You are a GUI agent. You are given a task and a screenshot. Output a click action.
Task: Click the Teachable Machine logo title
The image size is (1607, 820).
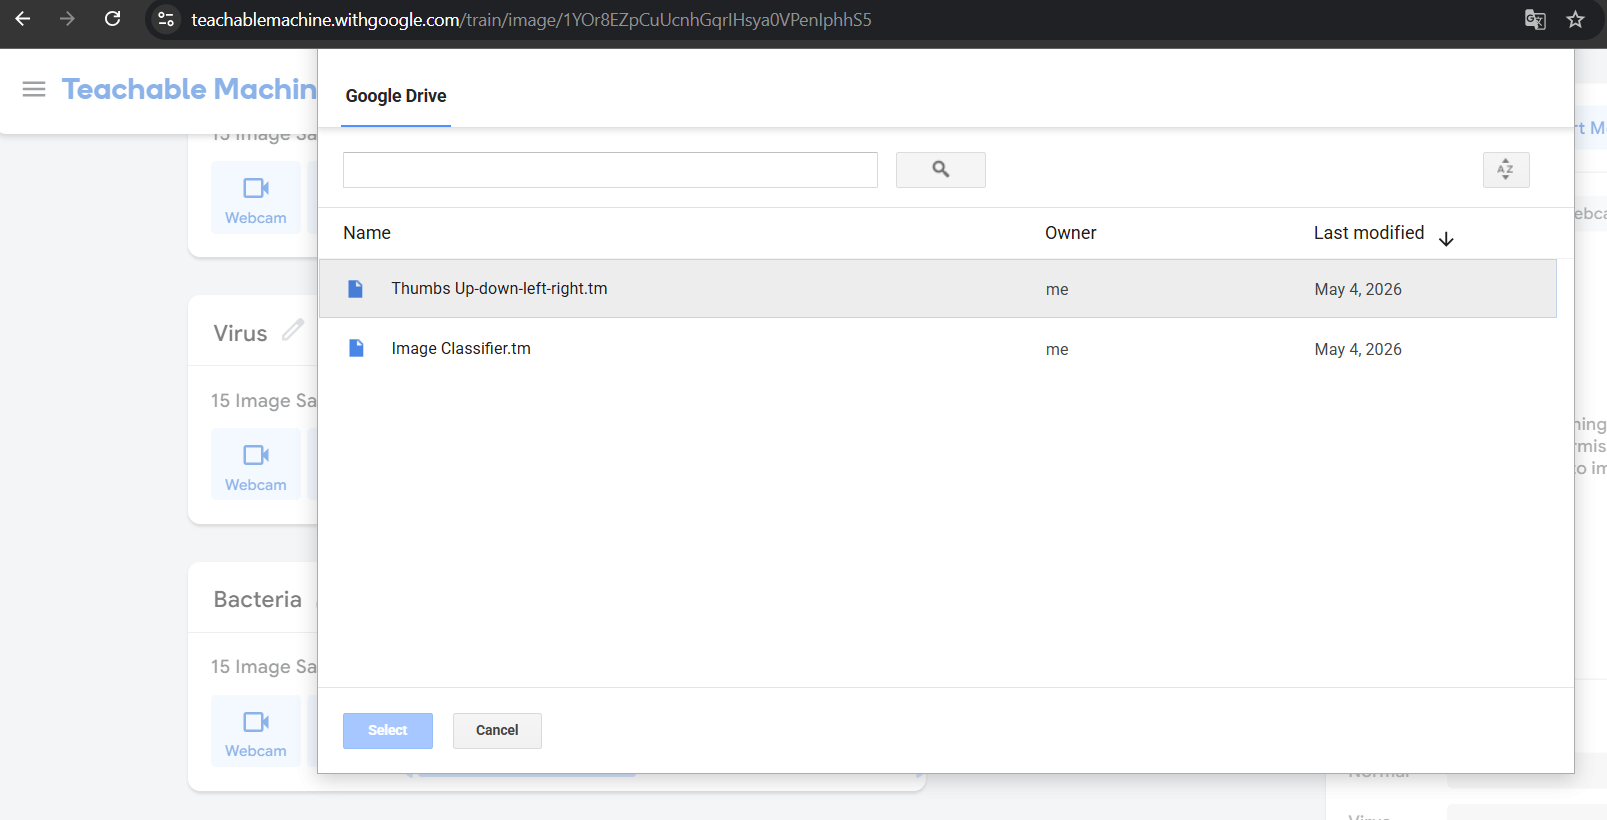click(x=189, y=89)
